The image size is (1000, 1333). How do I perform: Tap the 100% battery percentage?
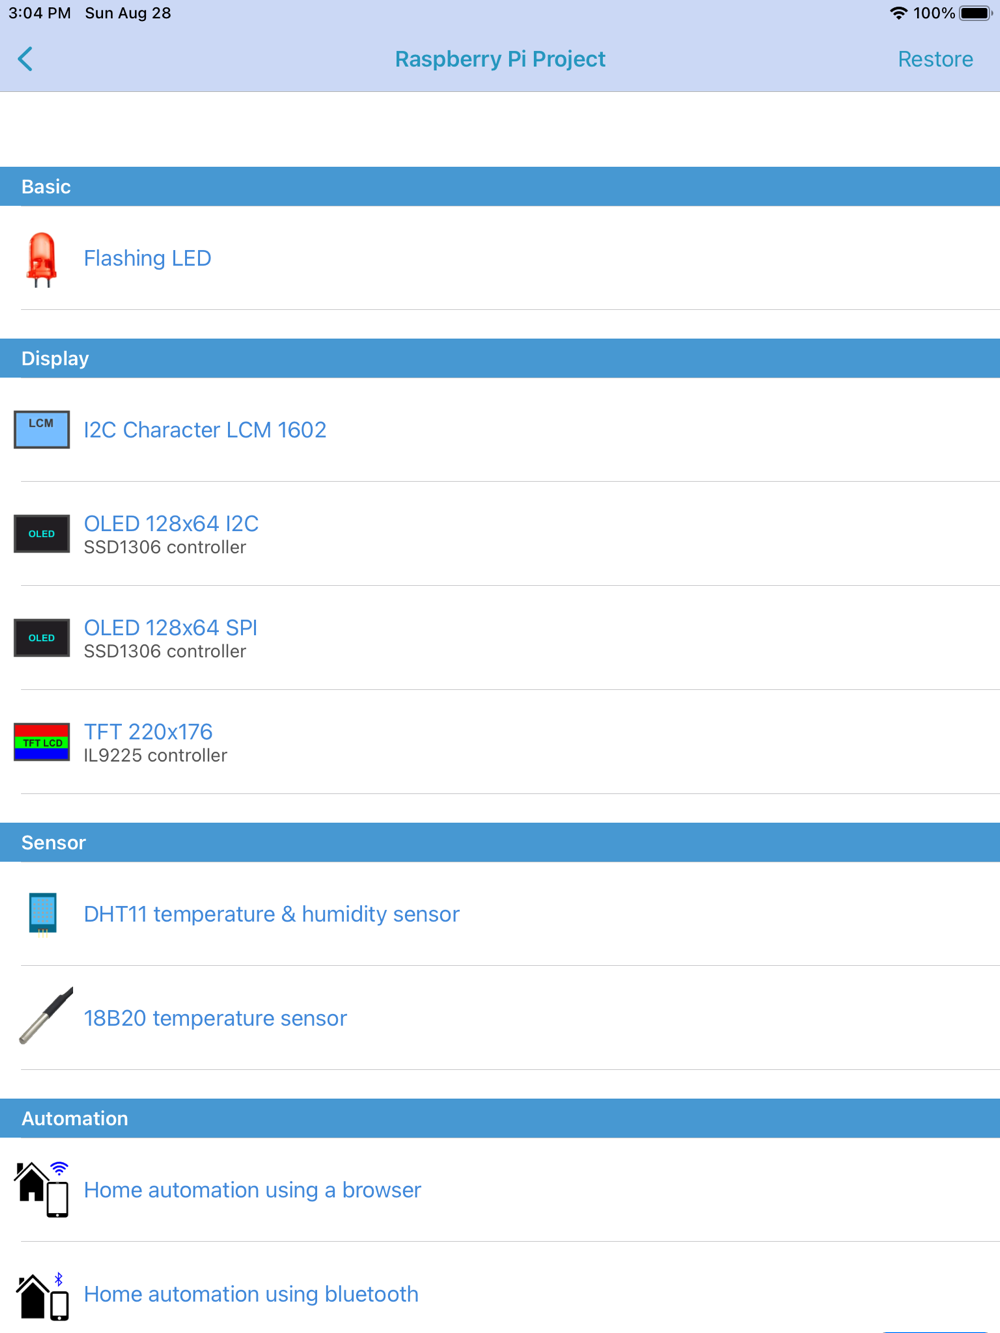934,13
